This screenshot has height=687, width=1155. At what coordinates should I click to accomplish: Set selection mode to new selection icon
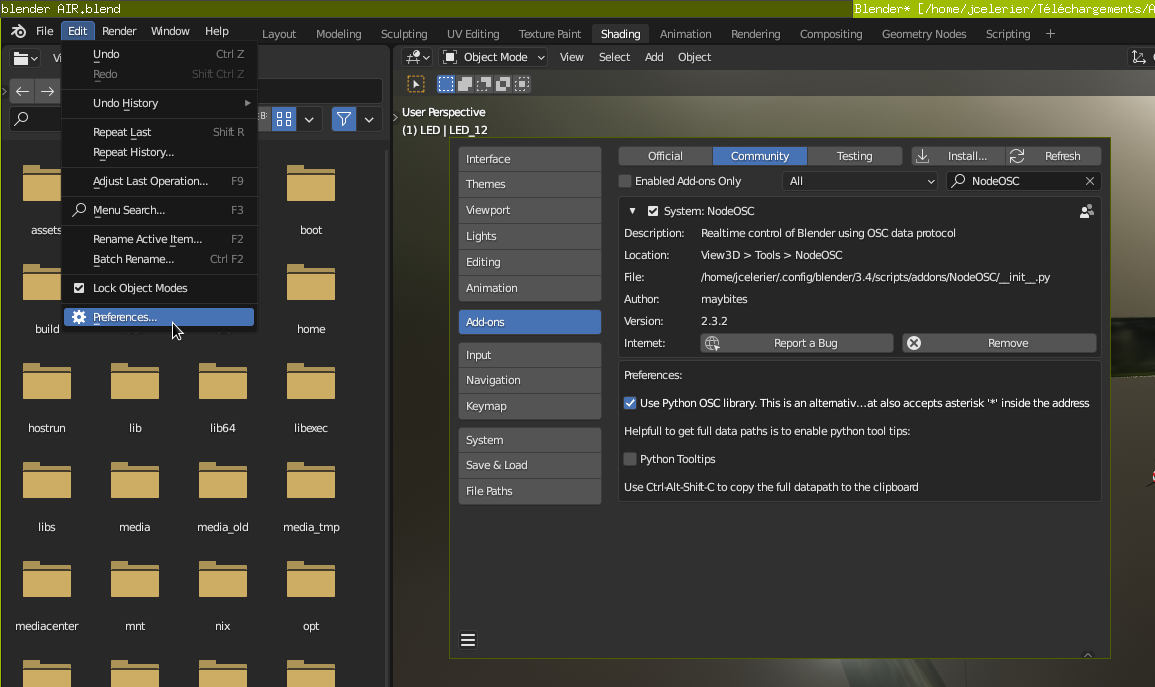coord(446,84)
